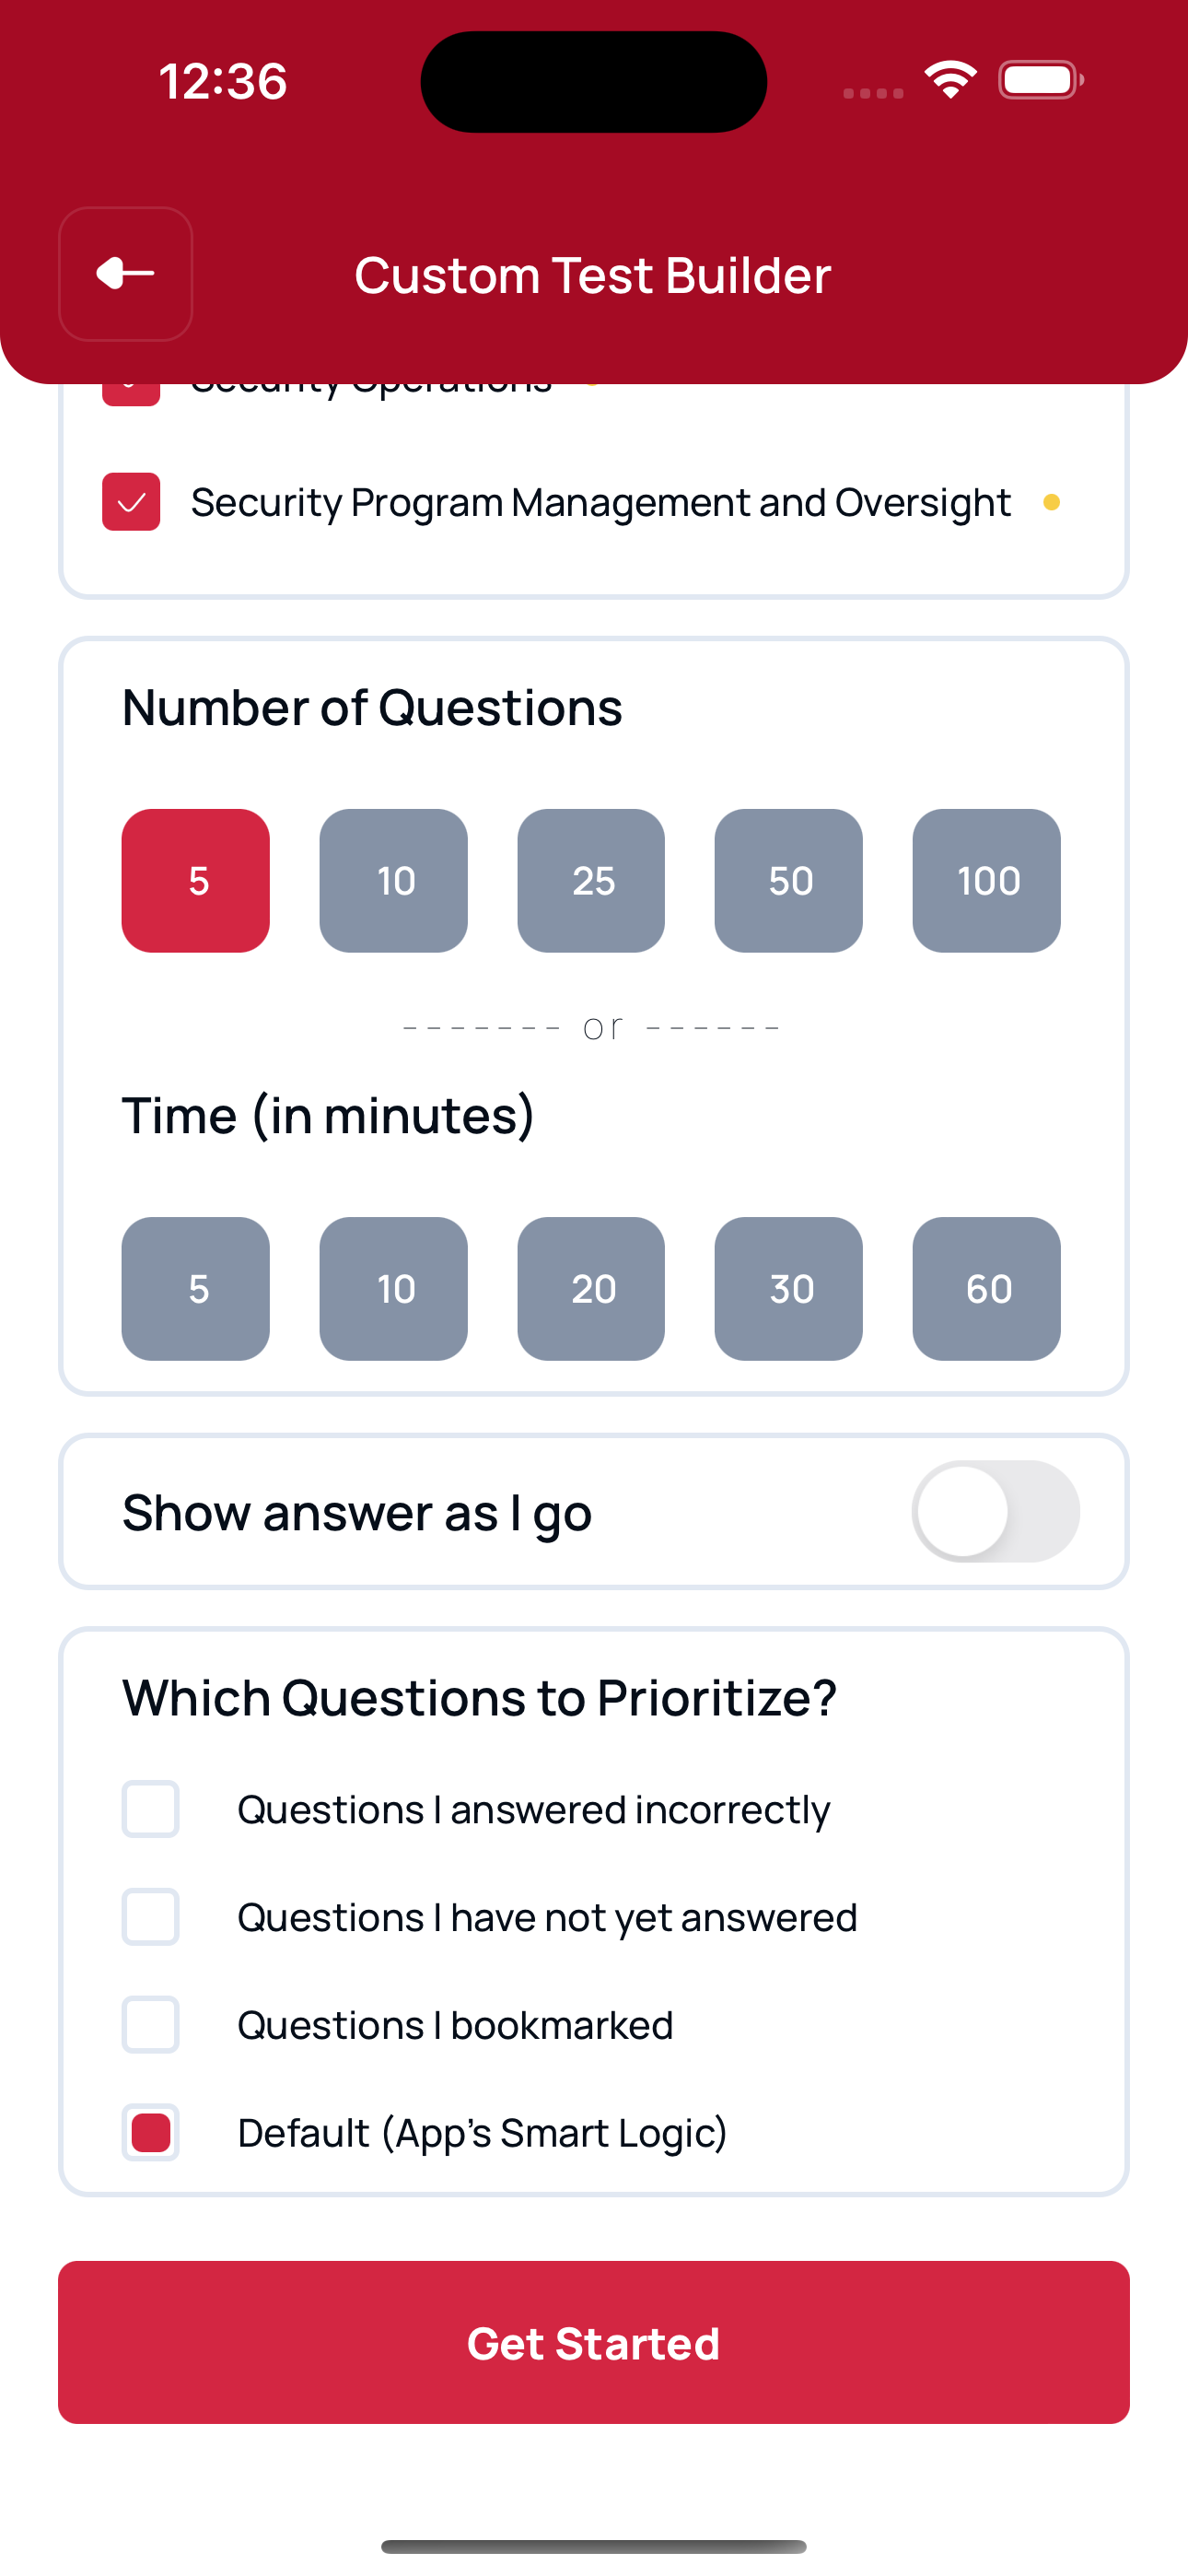This screenshot has height=2576, width=1188.
Task: Select 5 questions option
Action: (x=196, y=881)
